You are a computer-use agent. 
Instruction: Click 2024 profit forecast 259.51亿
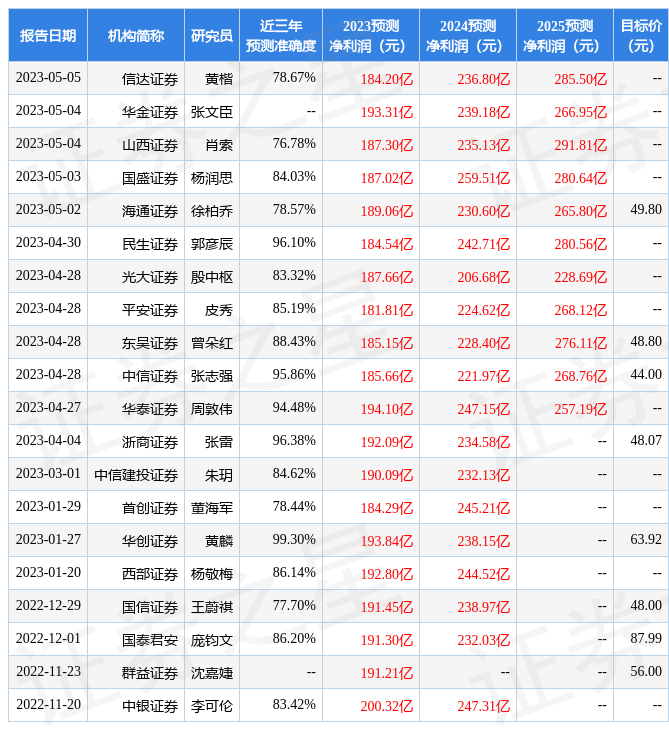point(484,178)
